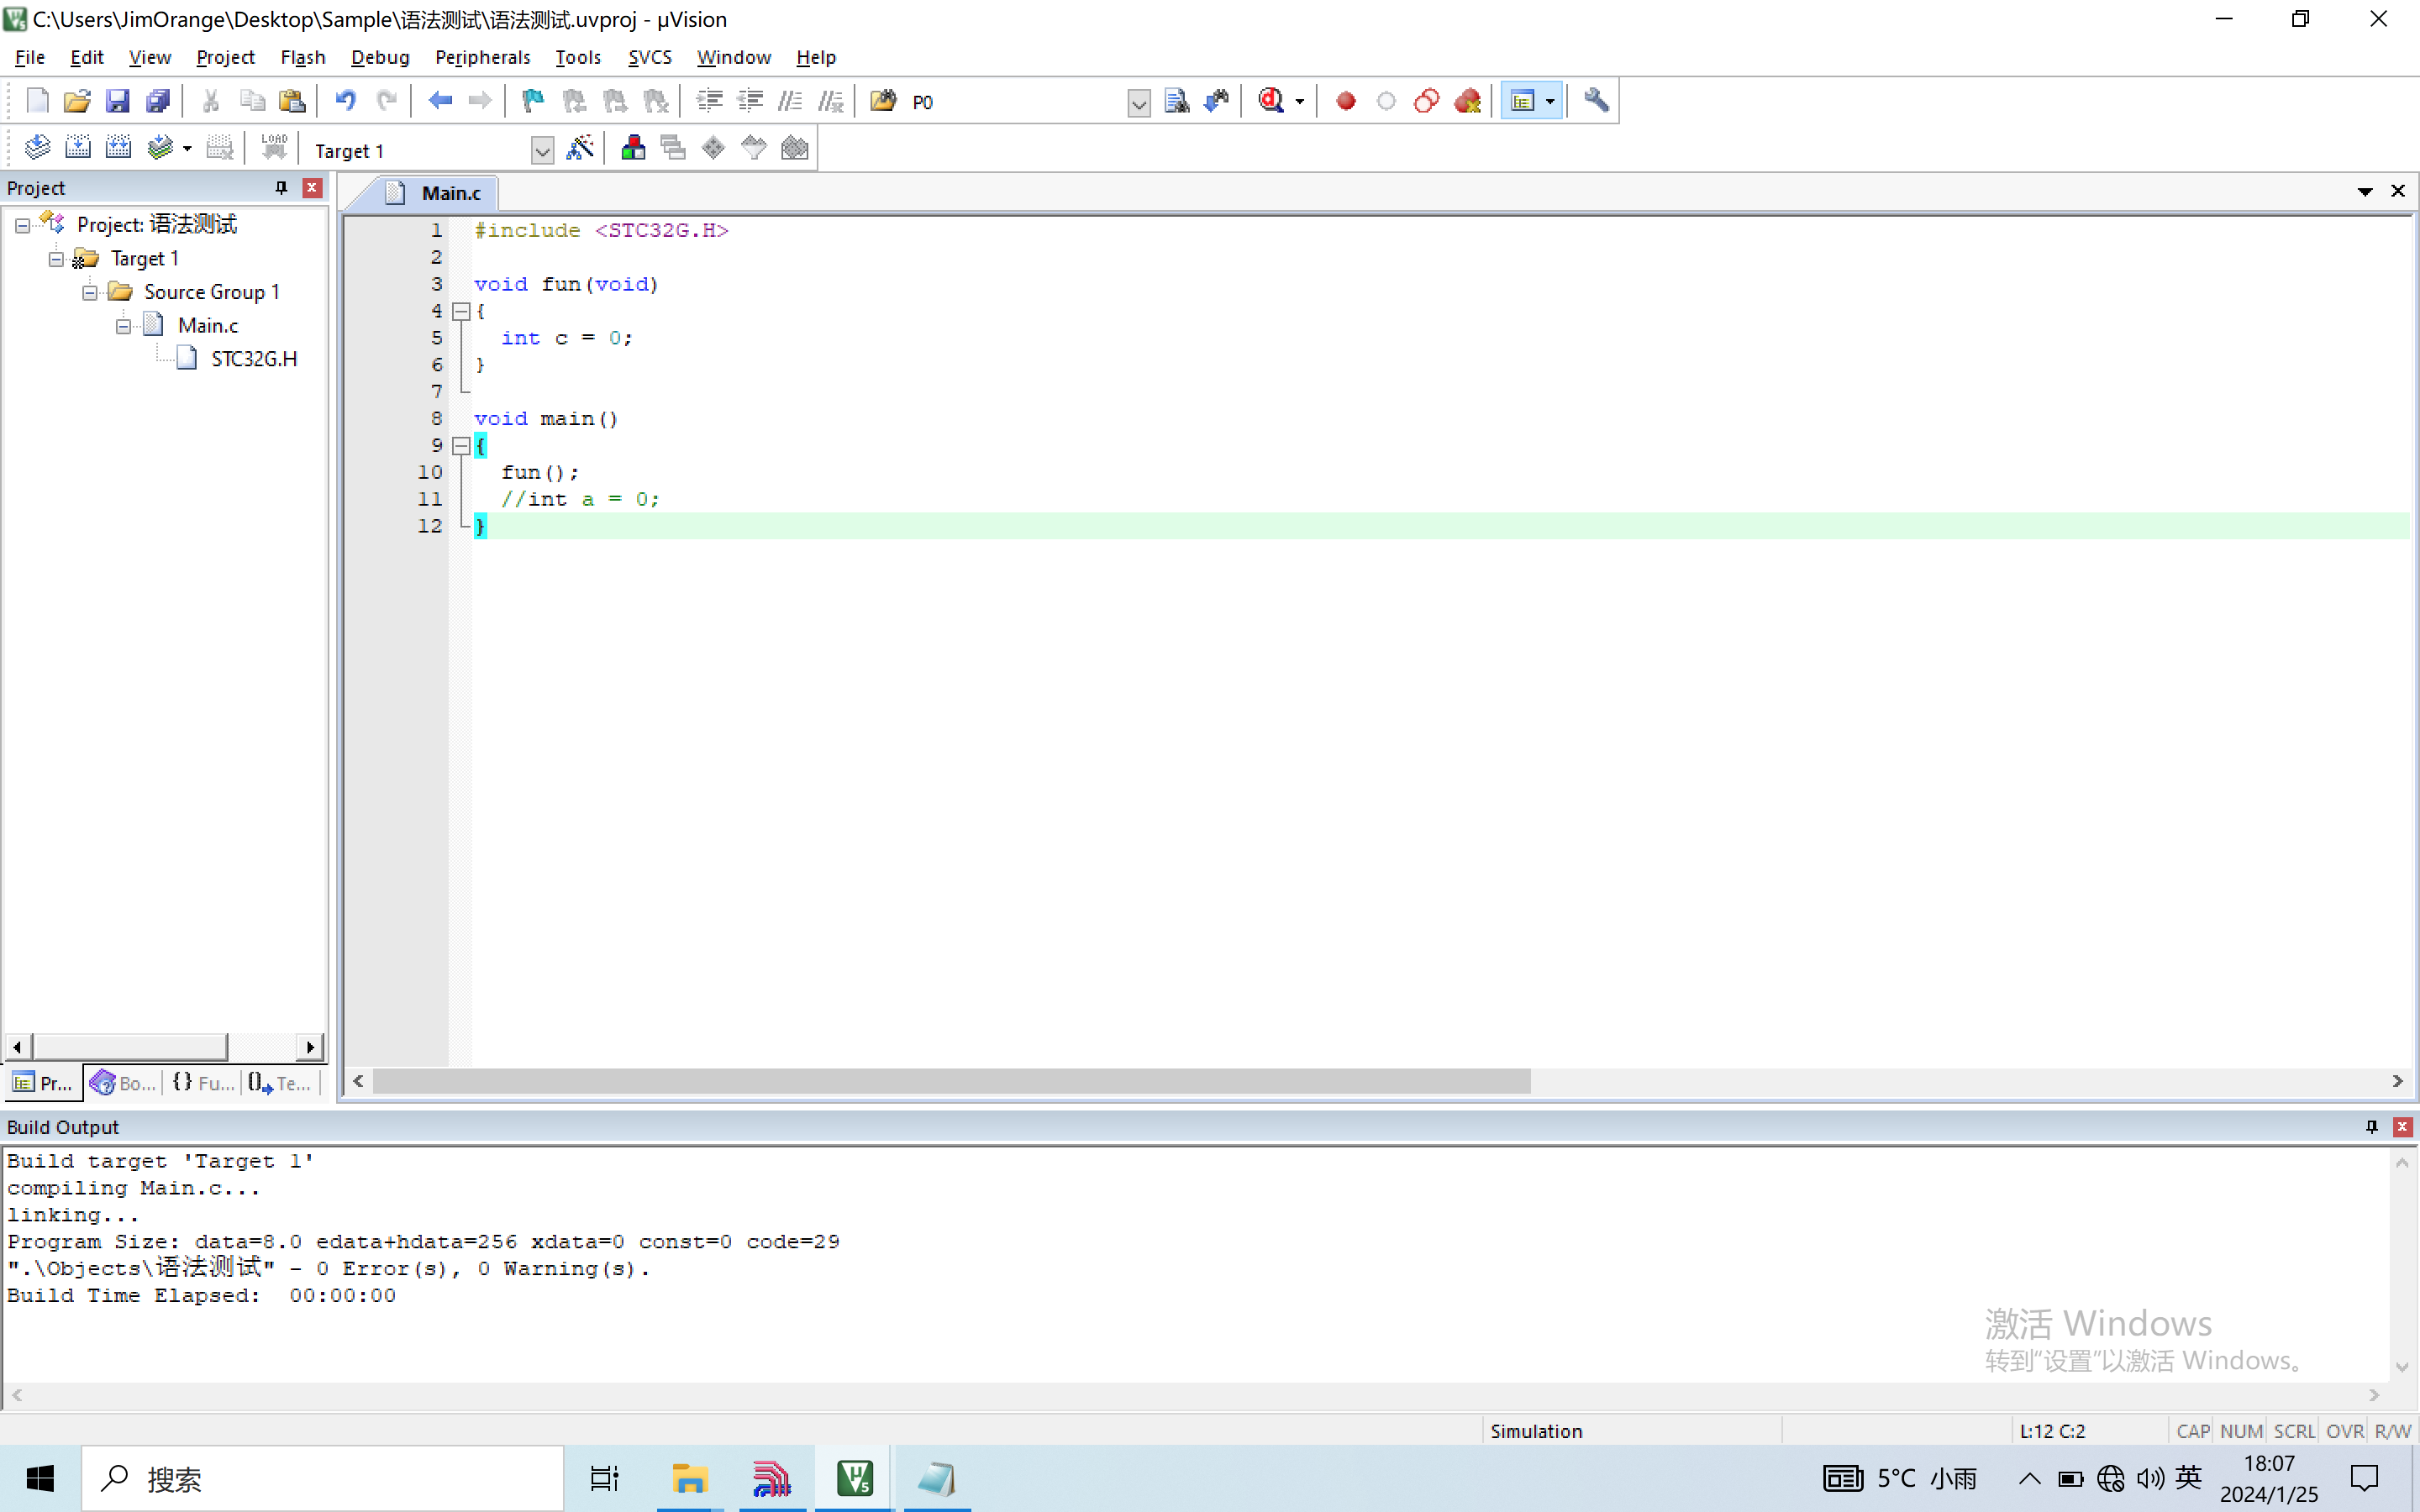Open the find text P0 dropdown
This screenshot has width=2420, height=1512.
click(1138, 102)
